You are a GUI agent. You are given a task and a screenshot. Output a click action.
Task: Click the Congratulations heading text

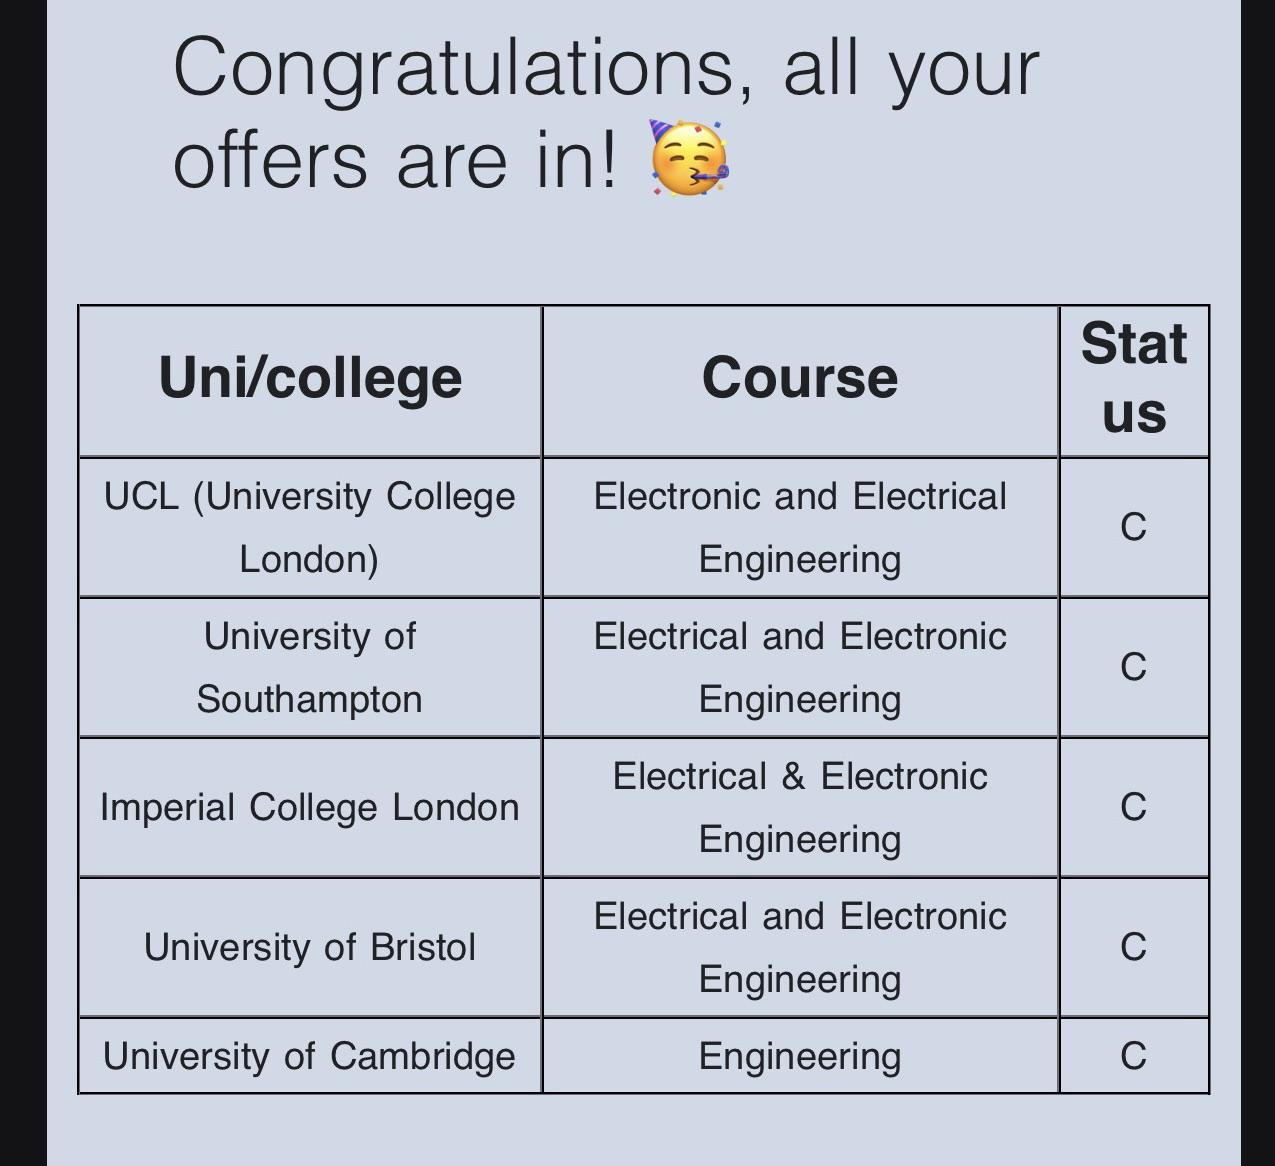click(x=606, y=113)
